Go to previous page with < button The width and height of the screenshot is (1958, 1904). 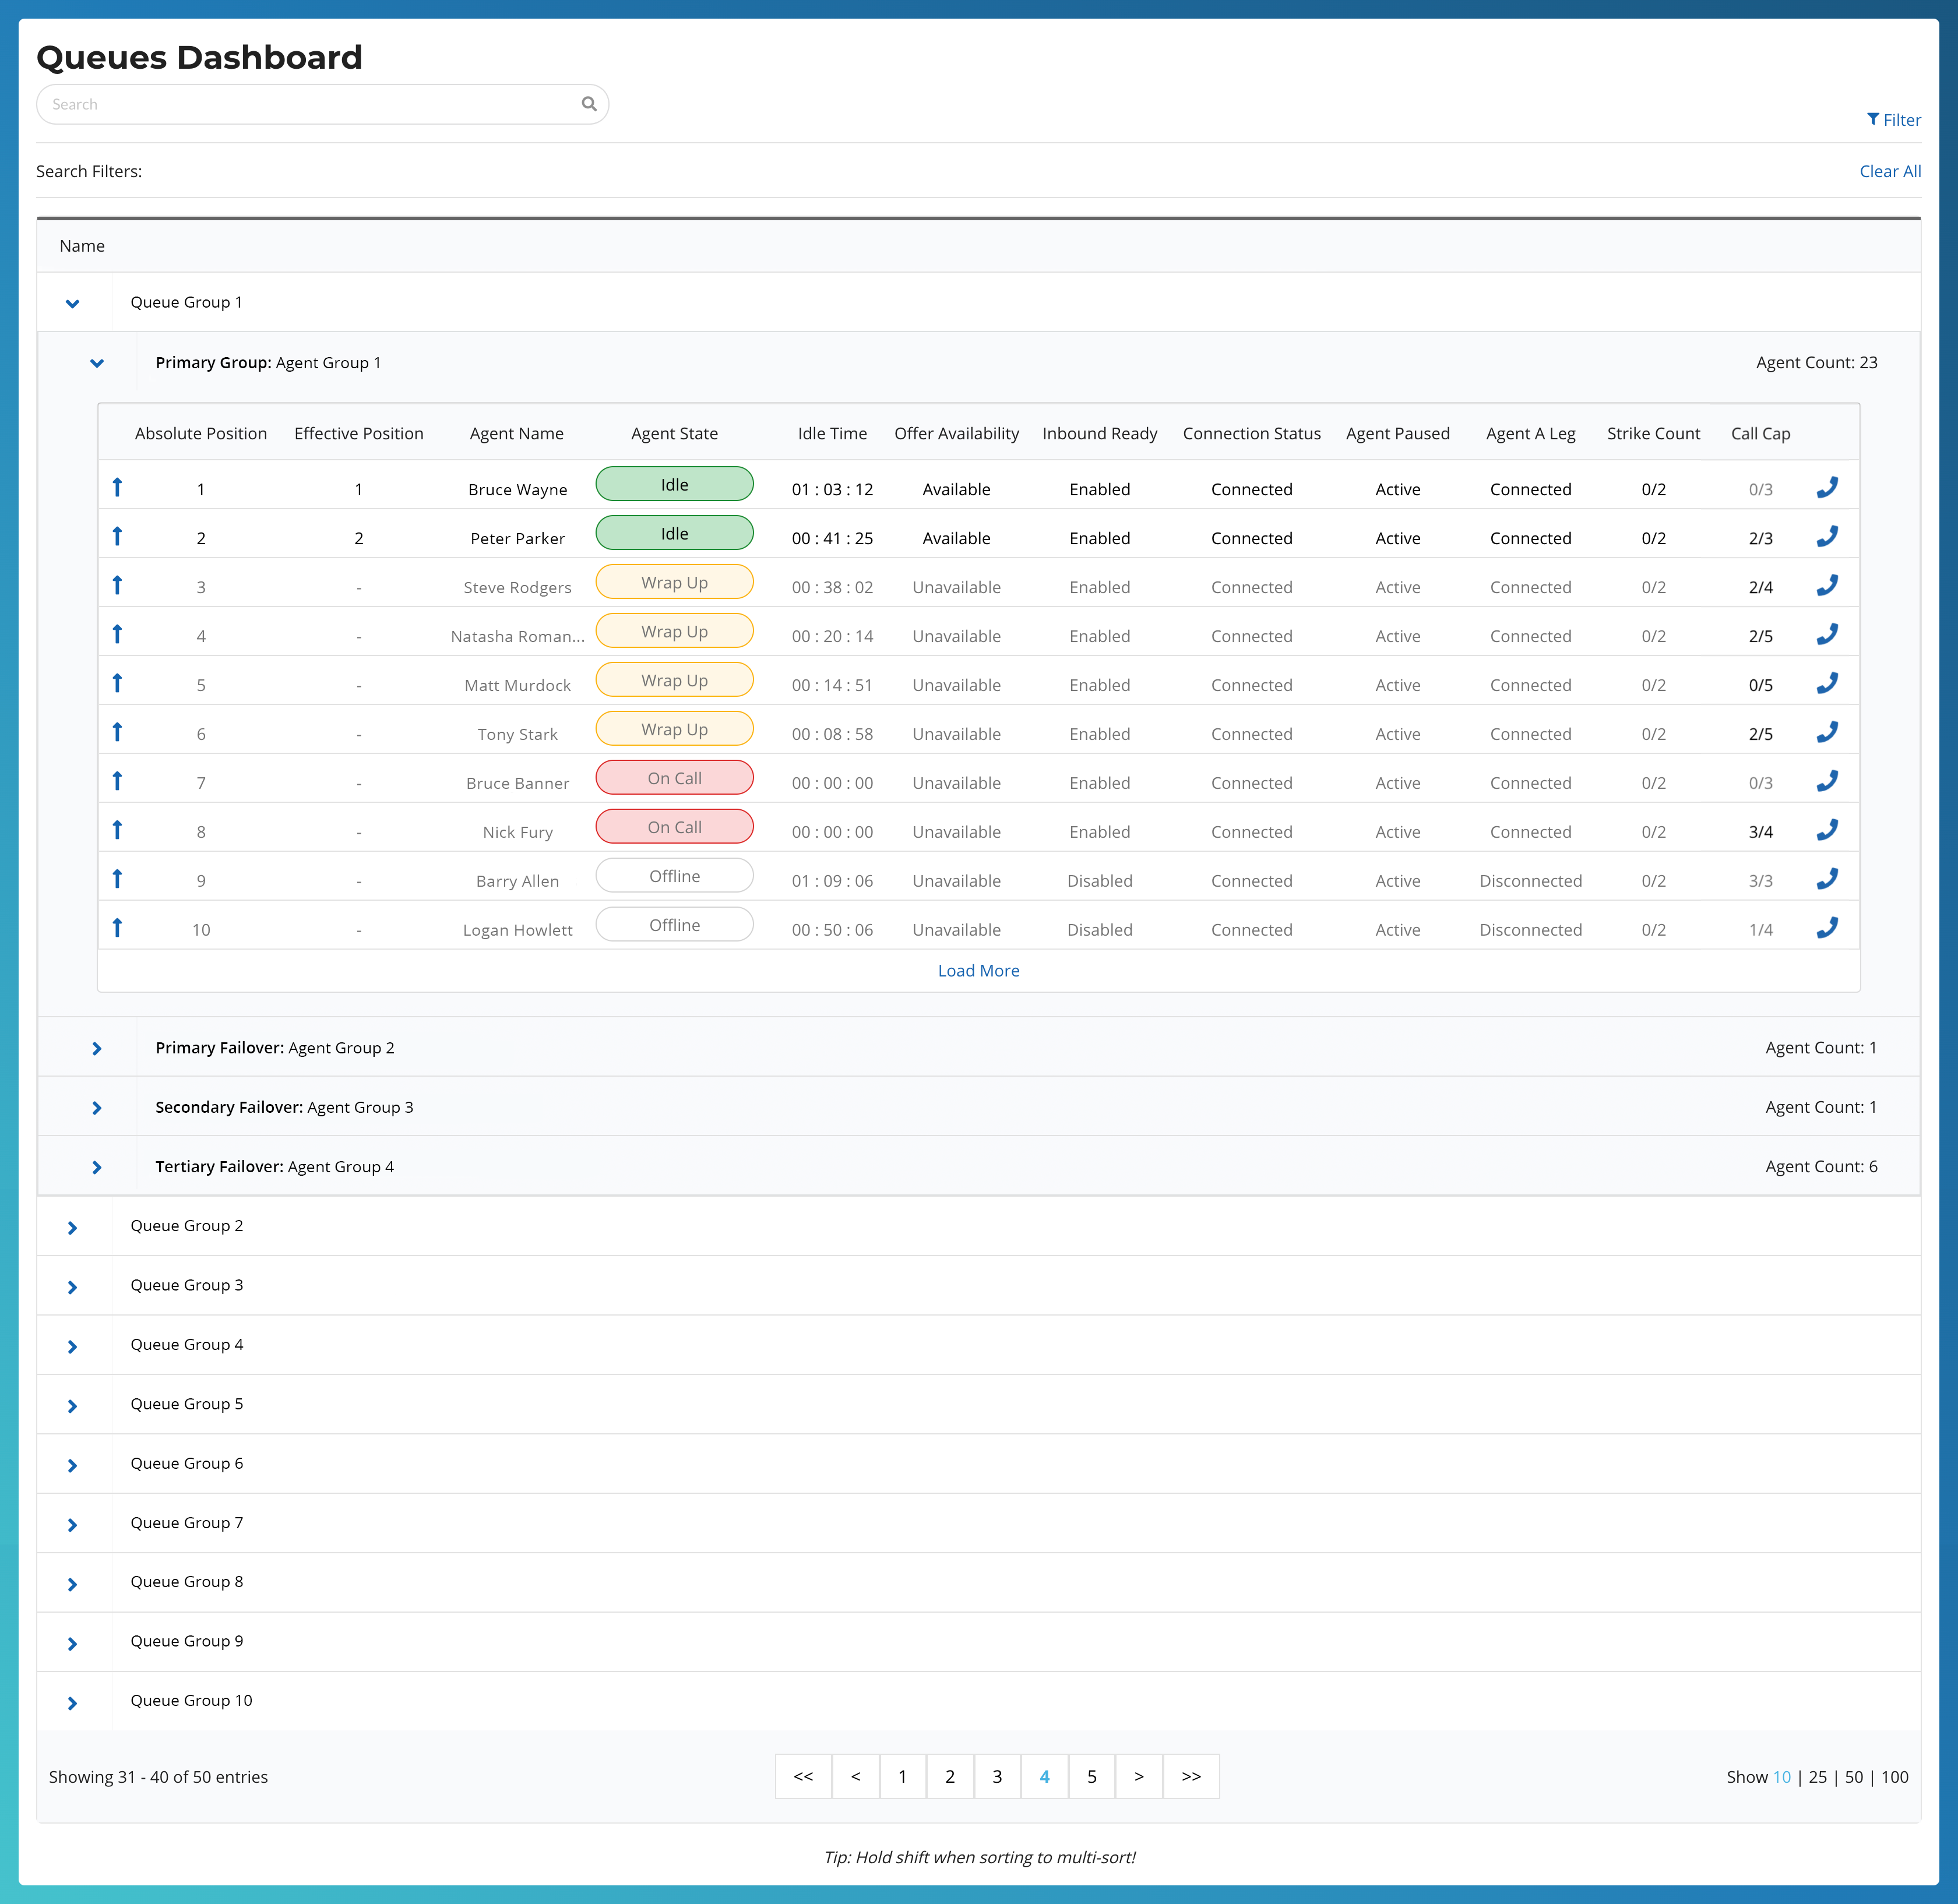(855, 1776)
